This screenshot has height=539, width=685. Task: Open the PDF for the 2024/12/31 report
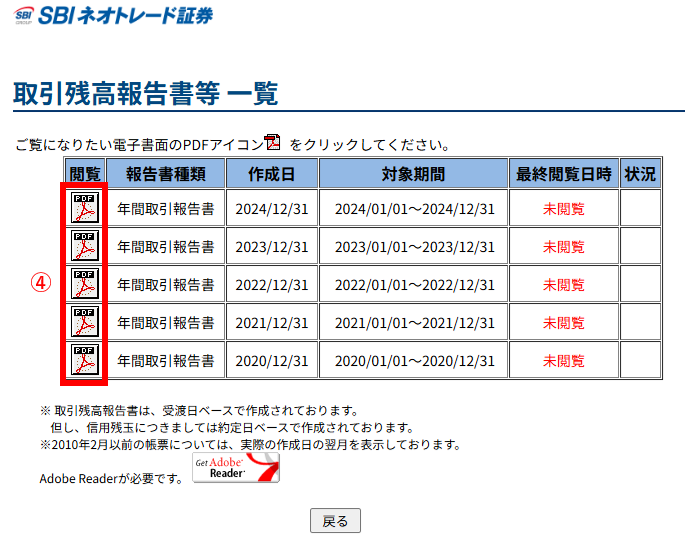[x=85, y=208]
